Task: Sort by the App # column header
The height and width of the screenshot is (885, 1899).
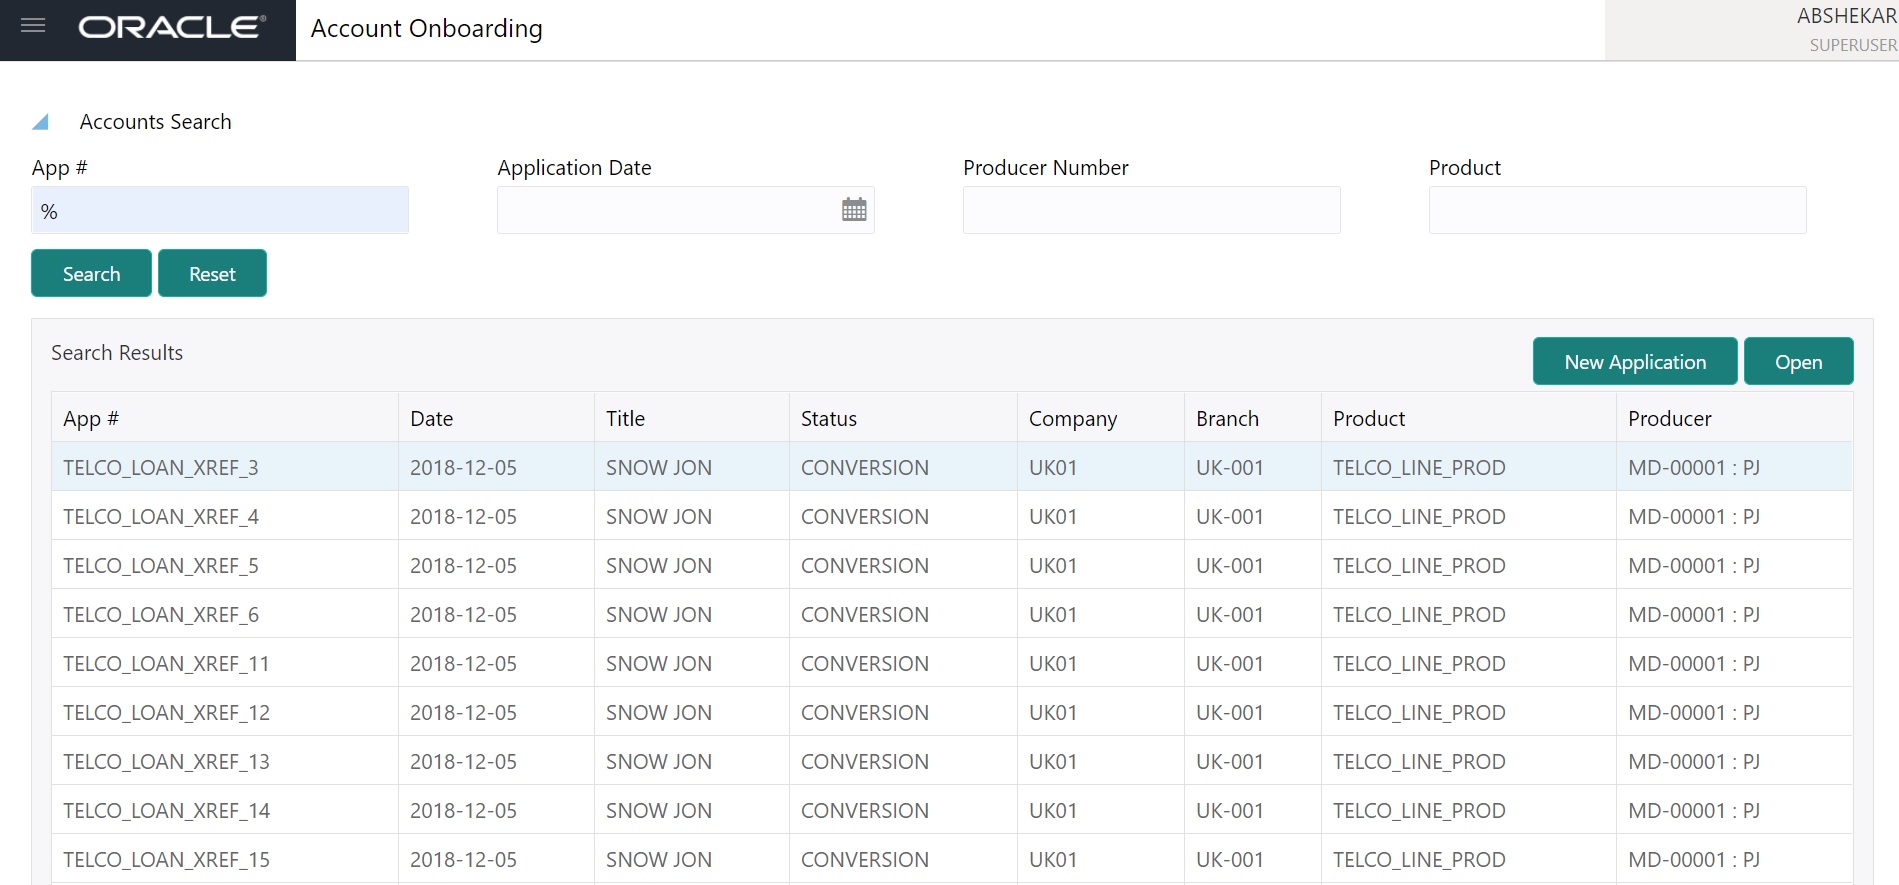Action: [x=91, y=419]
